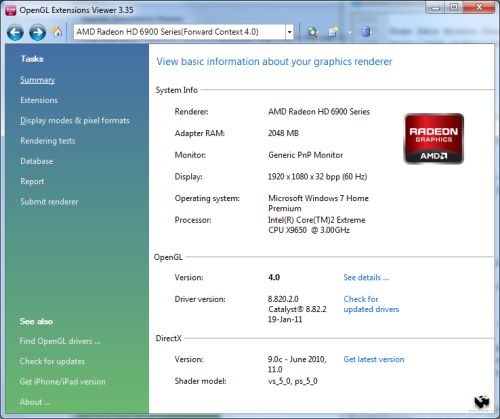Screen dimensions: 500x419
Task: Open the Extensions task
Action: coord(39,100)
